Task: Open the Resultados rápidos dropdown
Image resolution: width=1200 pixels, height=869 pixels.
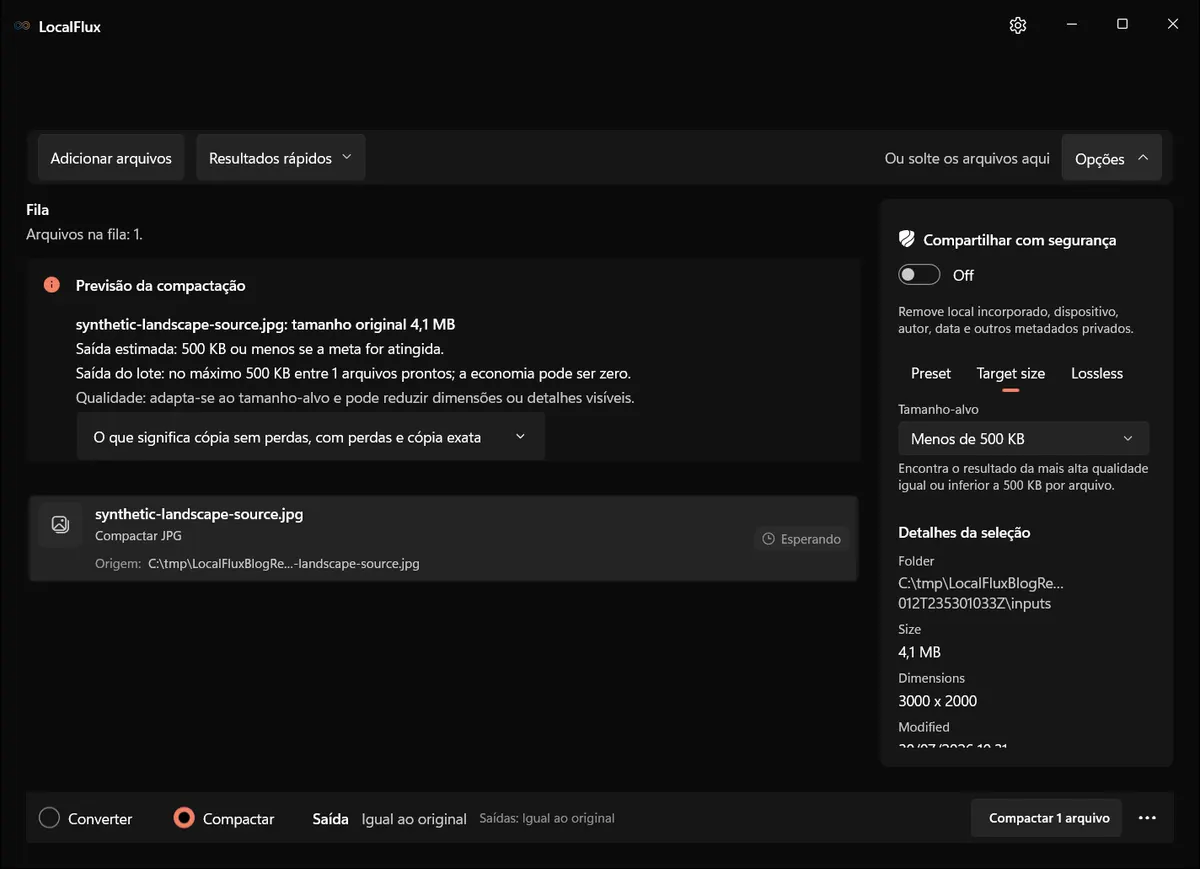Action: click(x=280, y=158)
